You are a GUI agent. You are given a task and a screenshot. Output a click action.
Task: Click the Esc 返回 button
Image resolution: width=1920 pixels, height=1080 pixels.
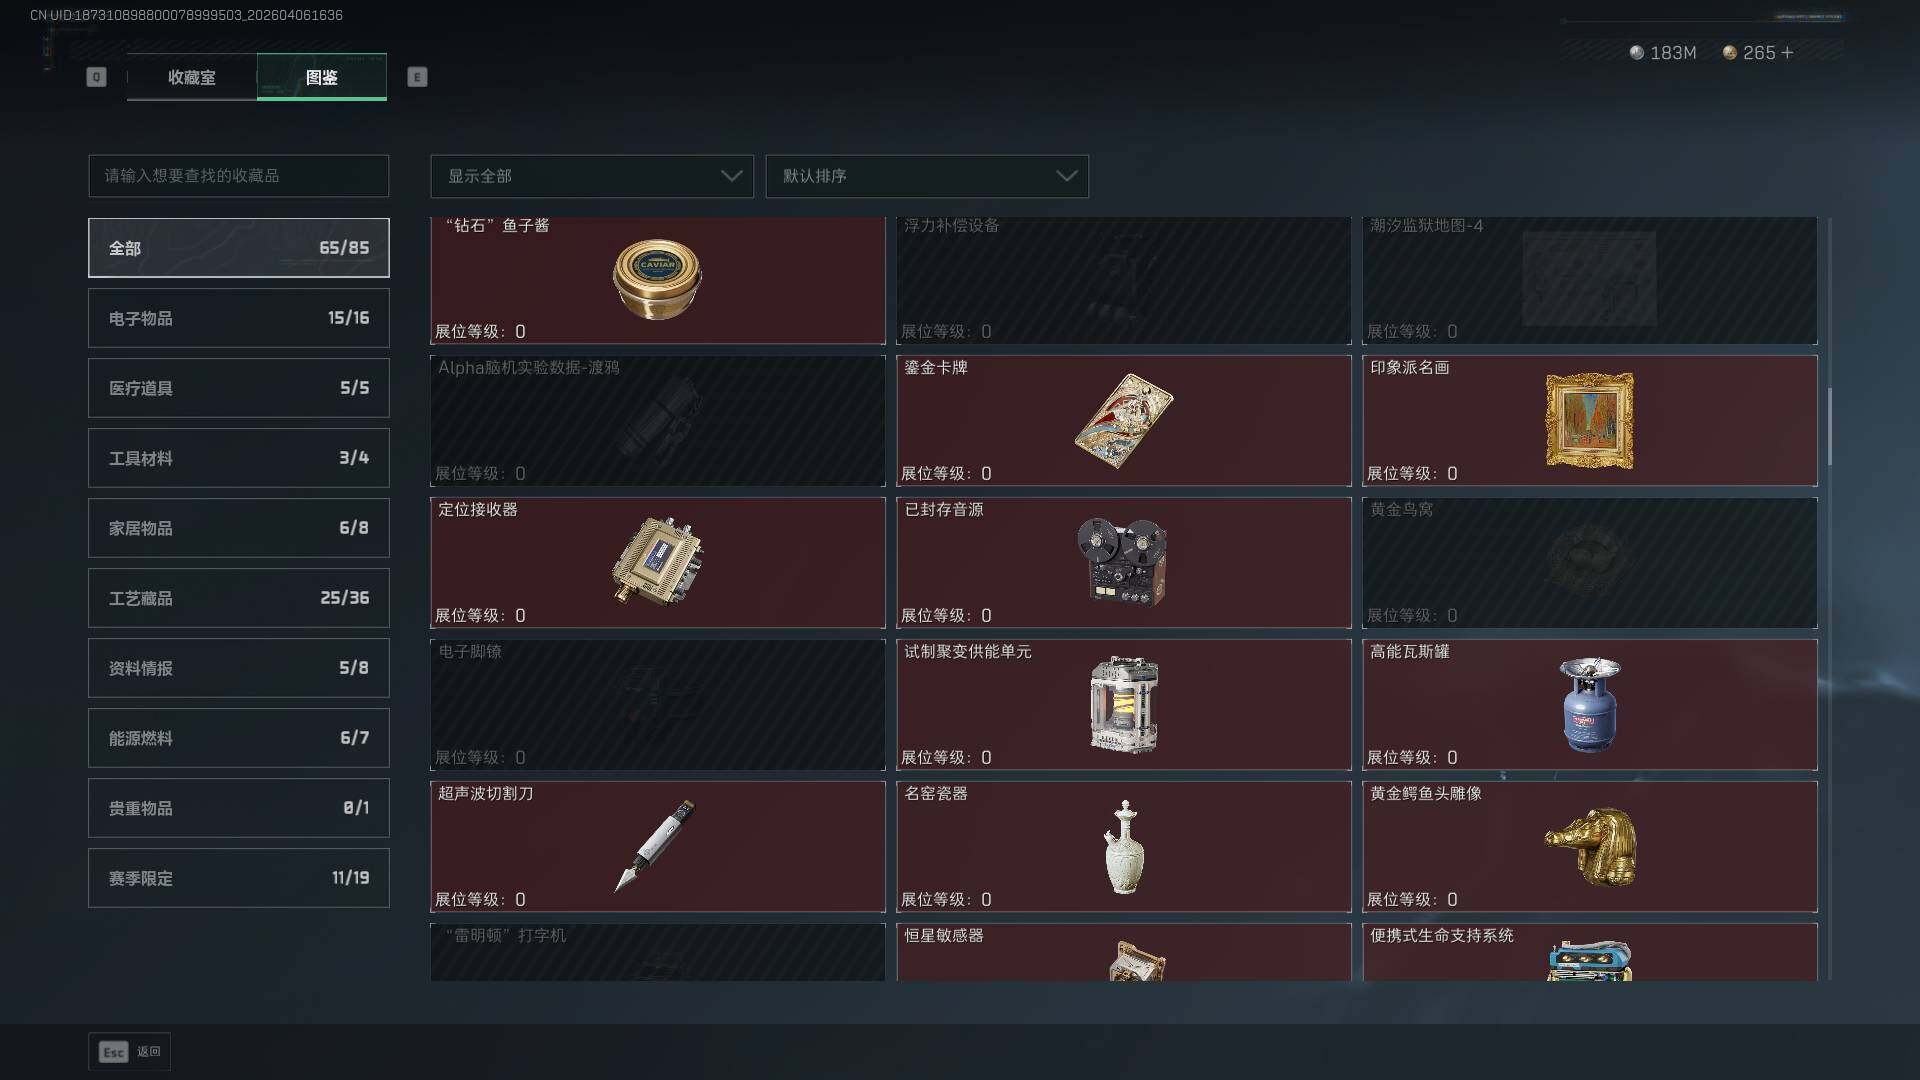pos(130,1052)
